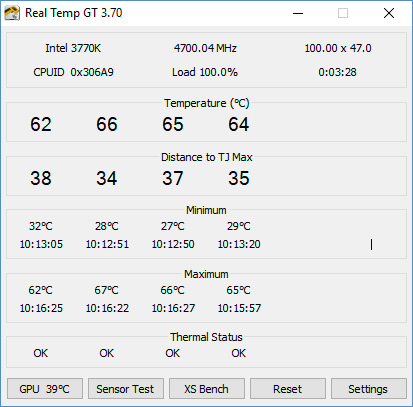Click the Real Temp GT 3.70 title text
Image resolution: width=413 pixels, height=407 pixels.
74,13
